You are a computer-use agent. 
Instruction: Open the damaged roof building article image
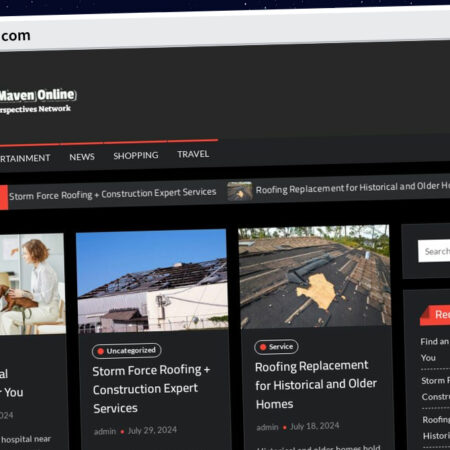pos(152,281)
